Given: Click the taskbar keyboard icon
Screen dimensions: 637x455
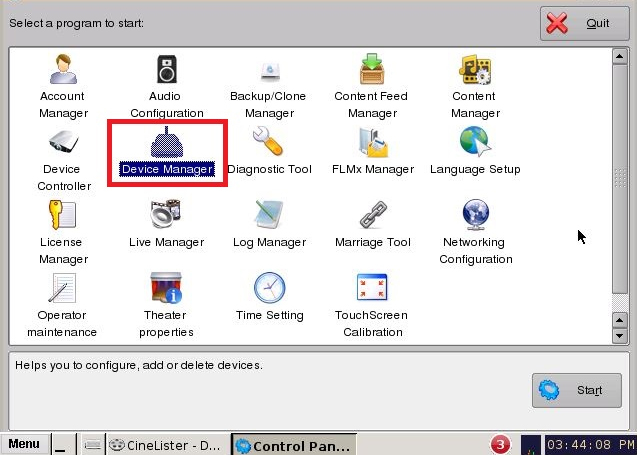Looking at the screenshot, I should pyautogui.click(x=92, y=445).
